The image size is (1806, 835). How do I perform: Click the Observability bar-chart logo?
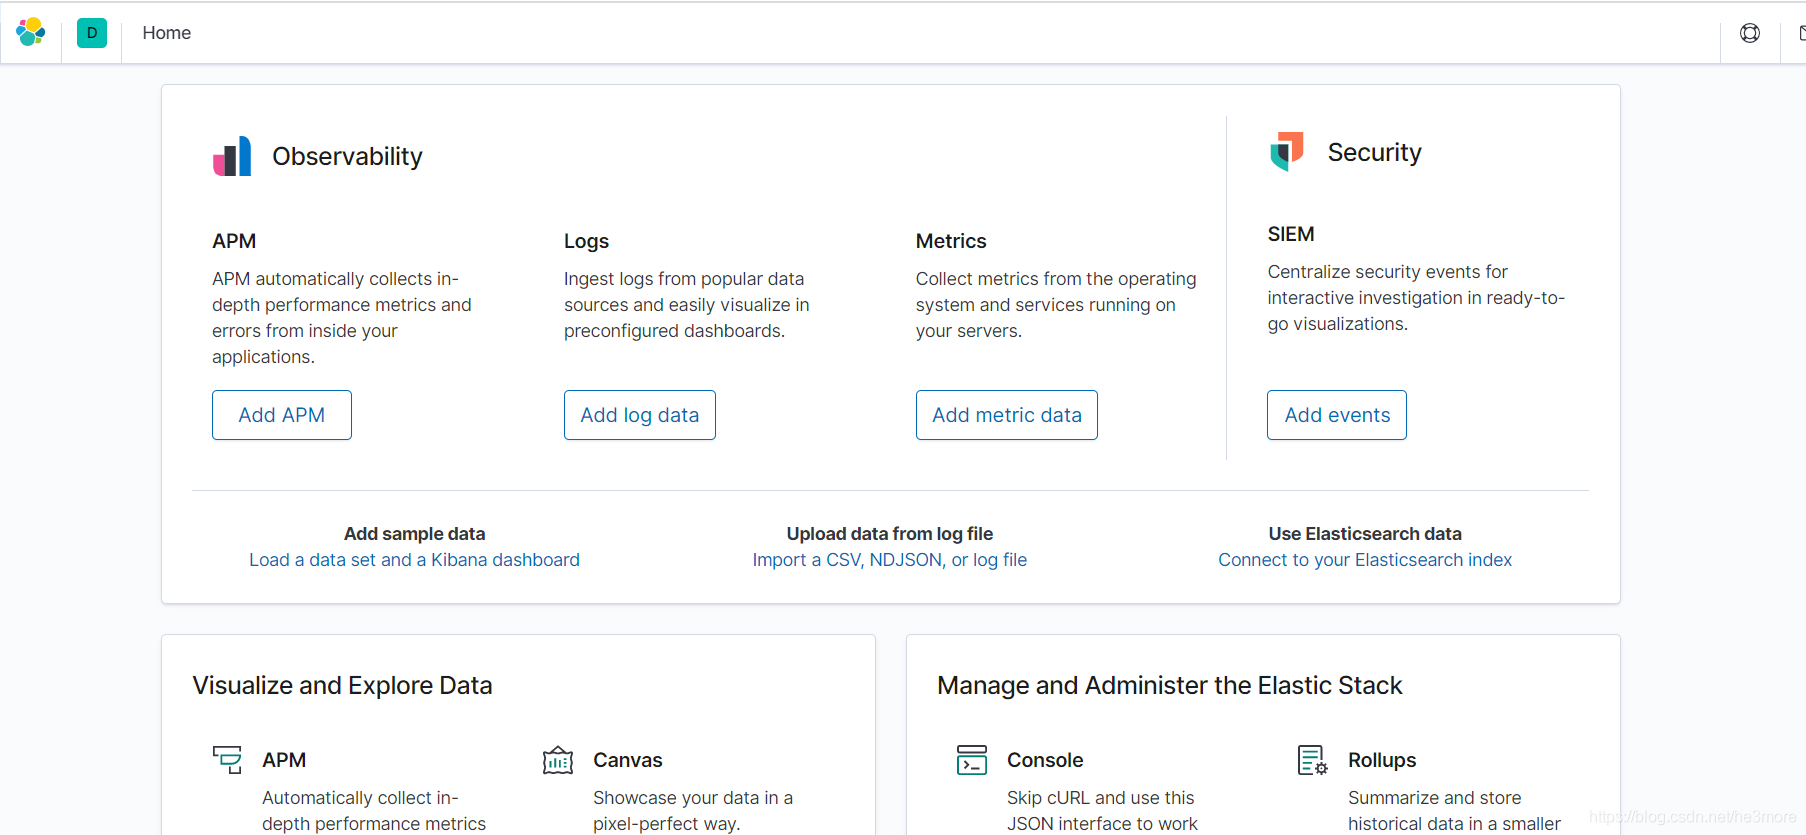point(232,156)
